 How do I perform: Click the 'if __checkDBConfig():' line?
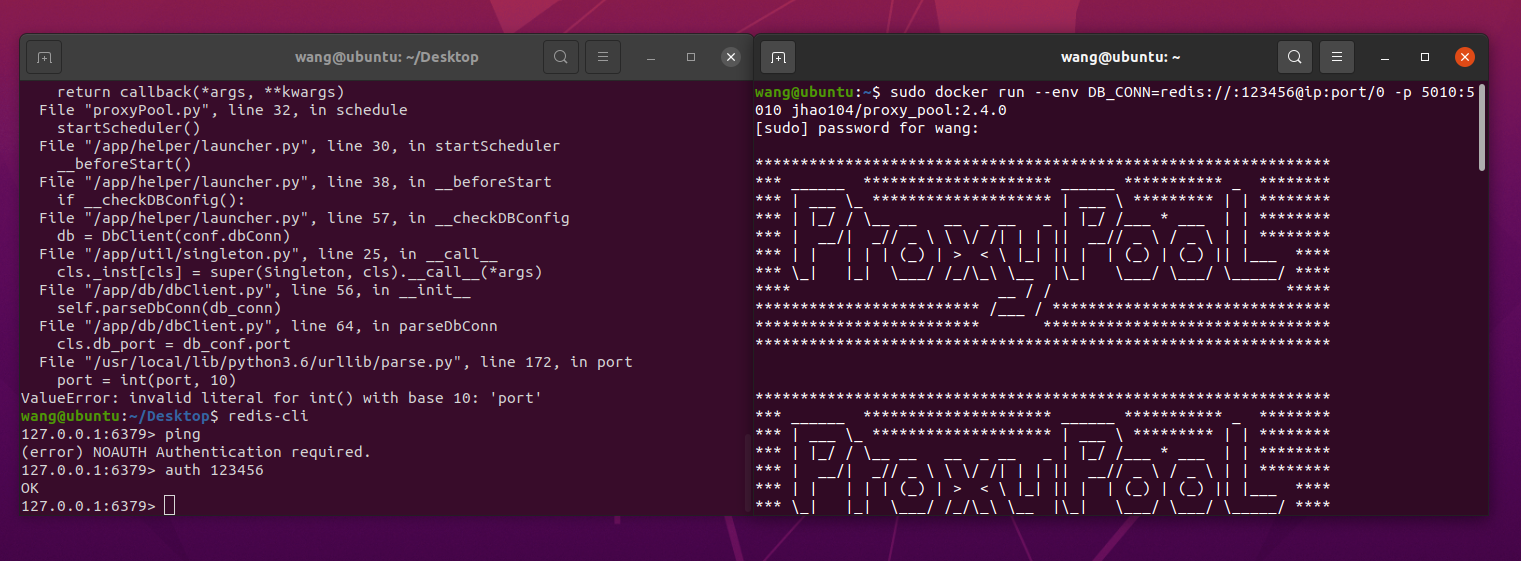click(151, 200)
